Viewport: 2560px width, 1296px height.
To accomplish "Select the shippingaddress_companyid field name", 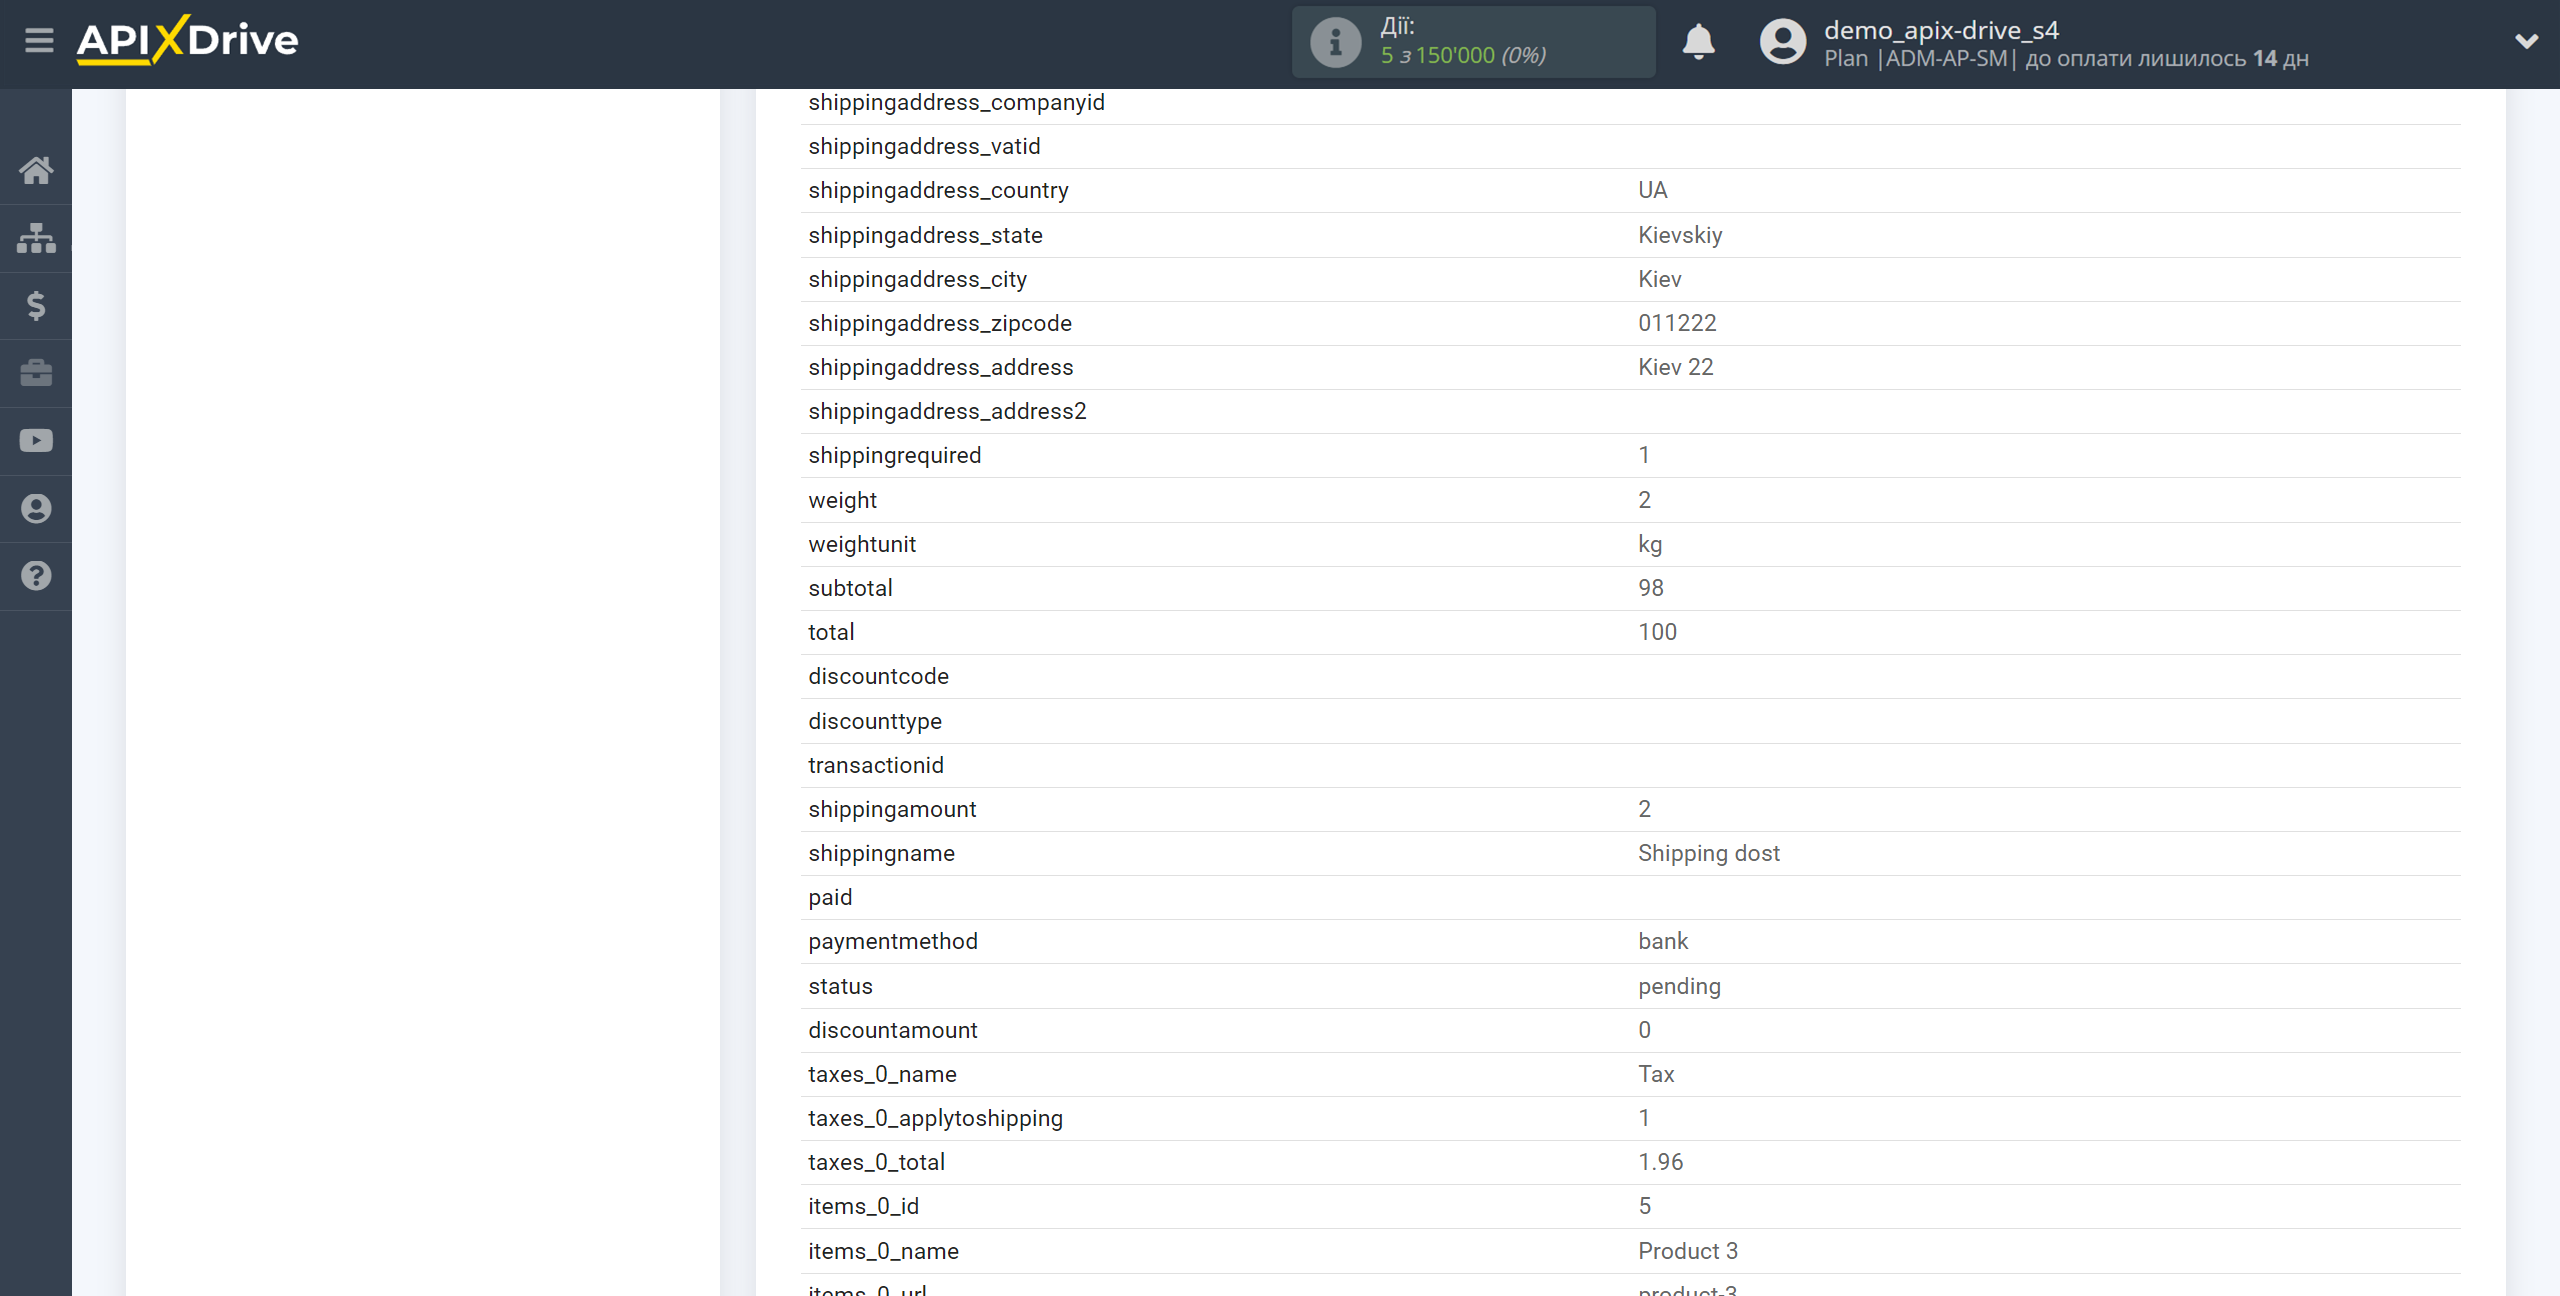I will (956, 102).
